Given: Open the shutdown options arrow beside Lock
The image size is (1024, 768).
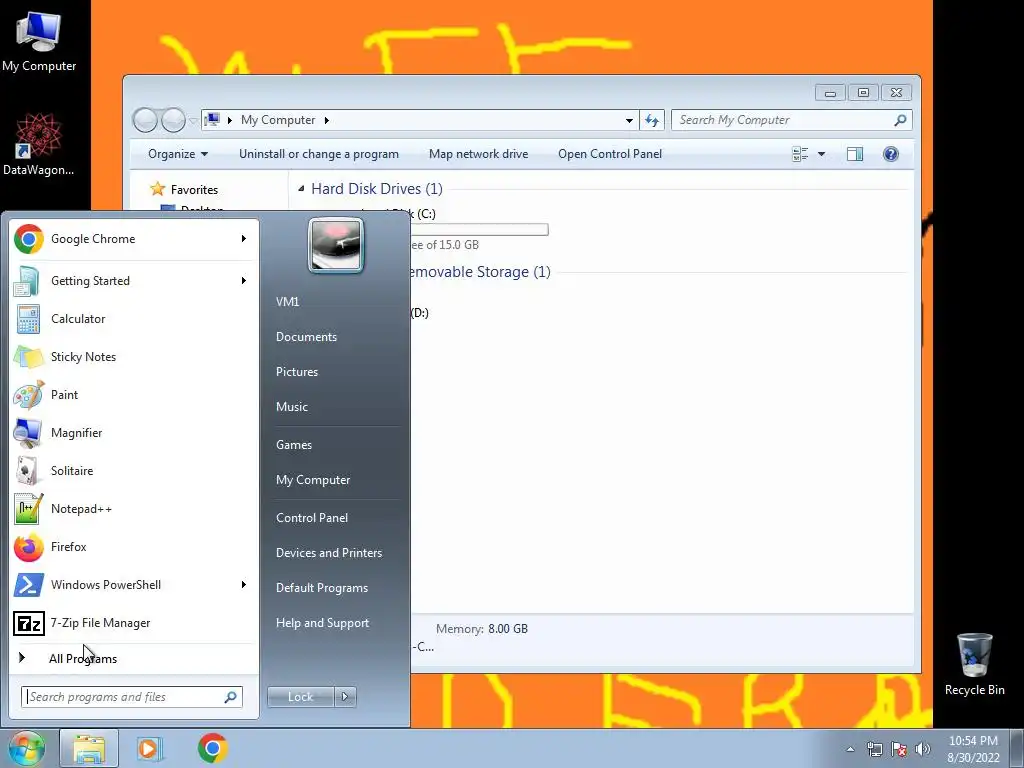Looking at the screenshot, I should 345,697.
